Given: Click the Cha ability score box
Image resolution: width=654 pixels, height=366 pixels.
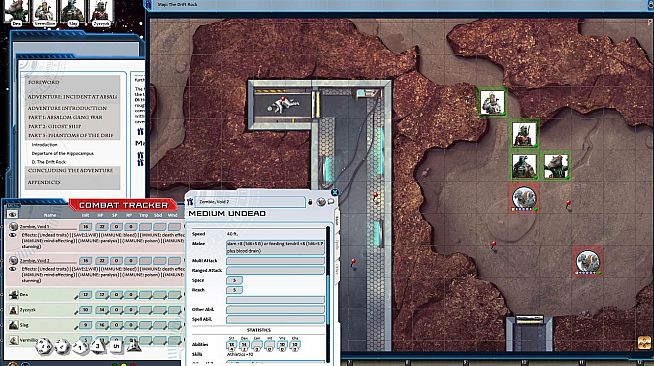Looking at the screenshot, I should click(295, 345).
